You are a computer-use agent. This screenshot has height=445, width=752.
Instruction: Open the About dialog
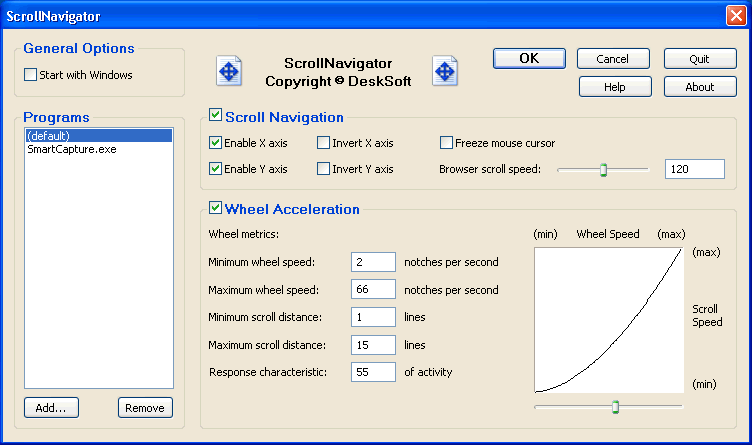(700, 87)
